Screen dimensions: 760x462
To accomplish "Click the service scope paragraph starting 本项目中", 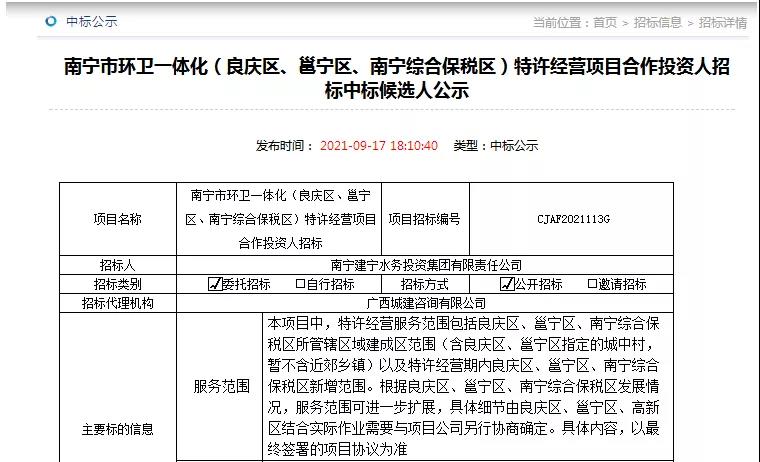I will tap(463, 386).
